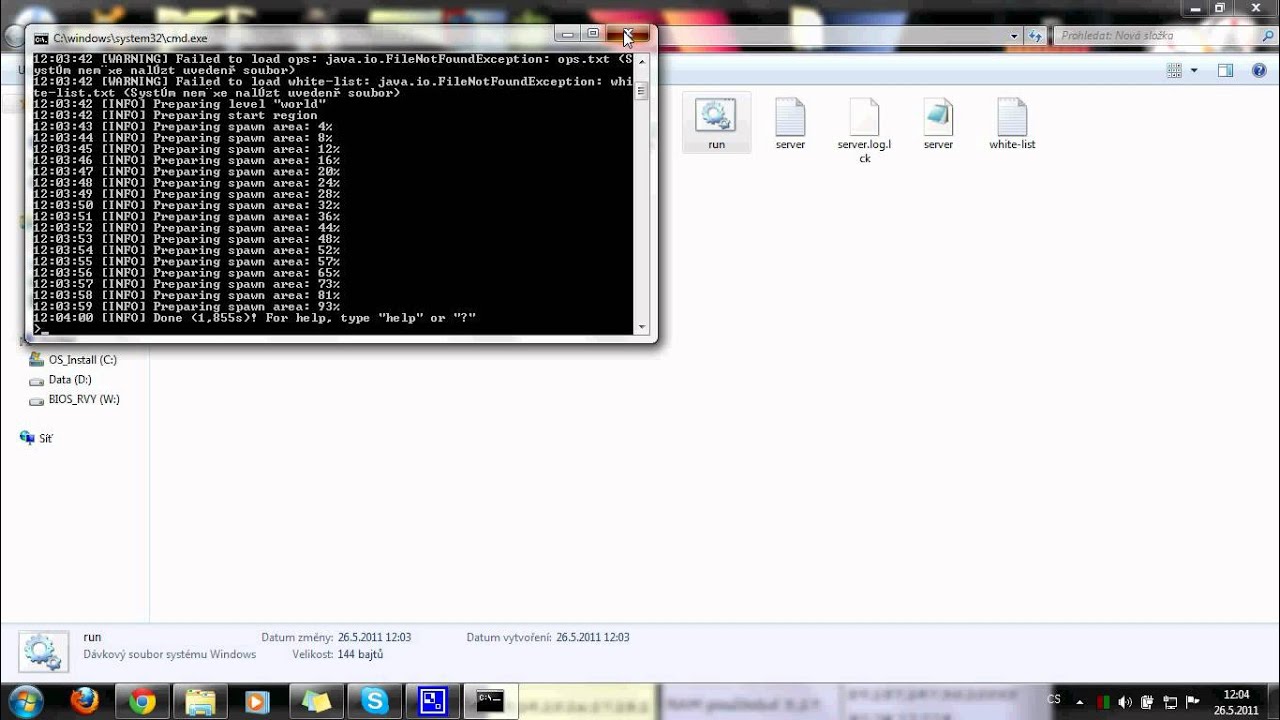1280x720 pixels.
Task: Click the CS language indicator
Action: 1054,699
